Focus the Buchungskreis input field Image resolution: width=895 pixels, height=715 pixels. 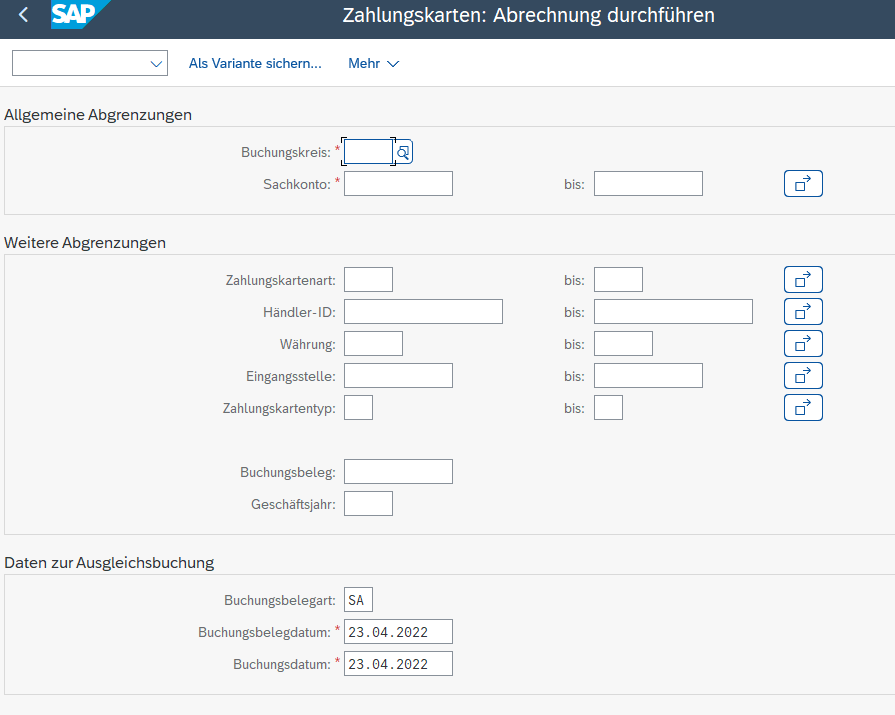click(367, 152)
